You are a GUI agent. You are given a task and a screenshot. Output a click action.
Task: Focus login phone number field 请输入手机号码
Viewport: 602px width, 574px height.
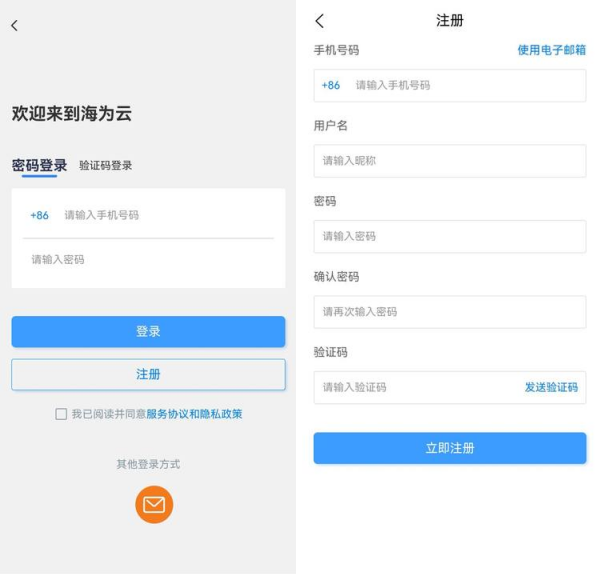(165, 215)
